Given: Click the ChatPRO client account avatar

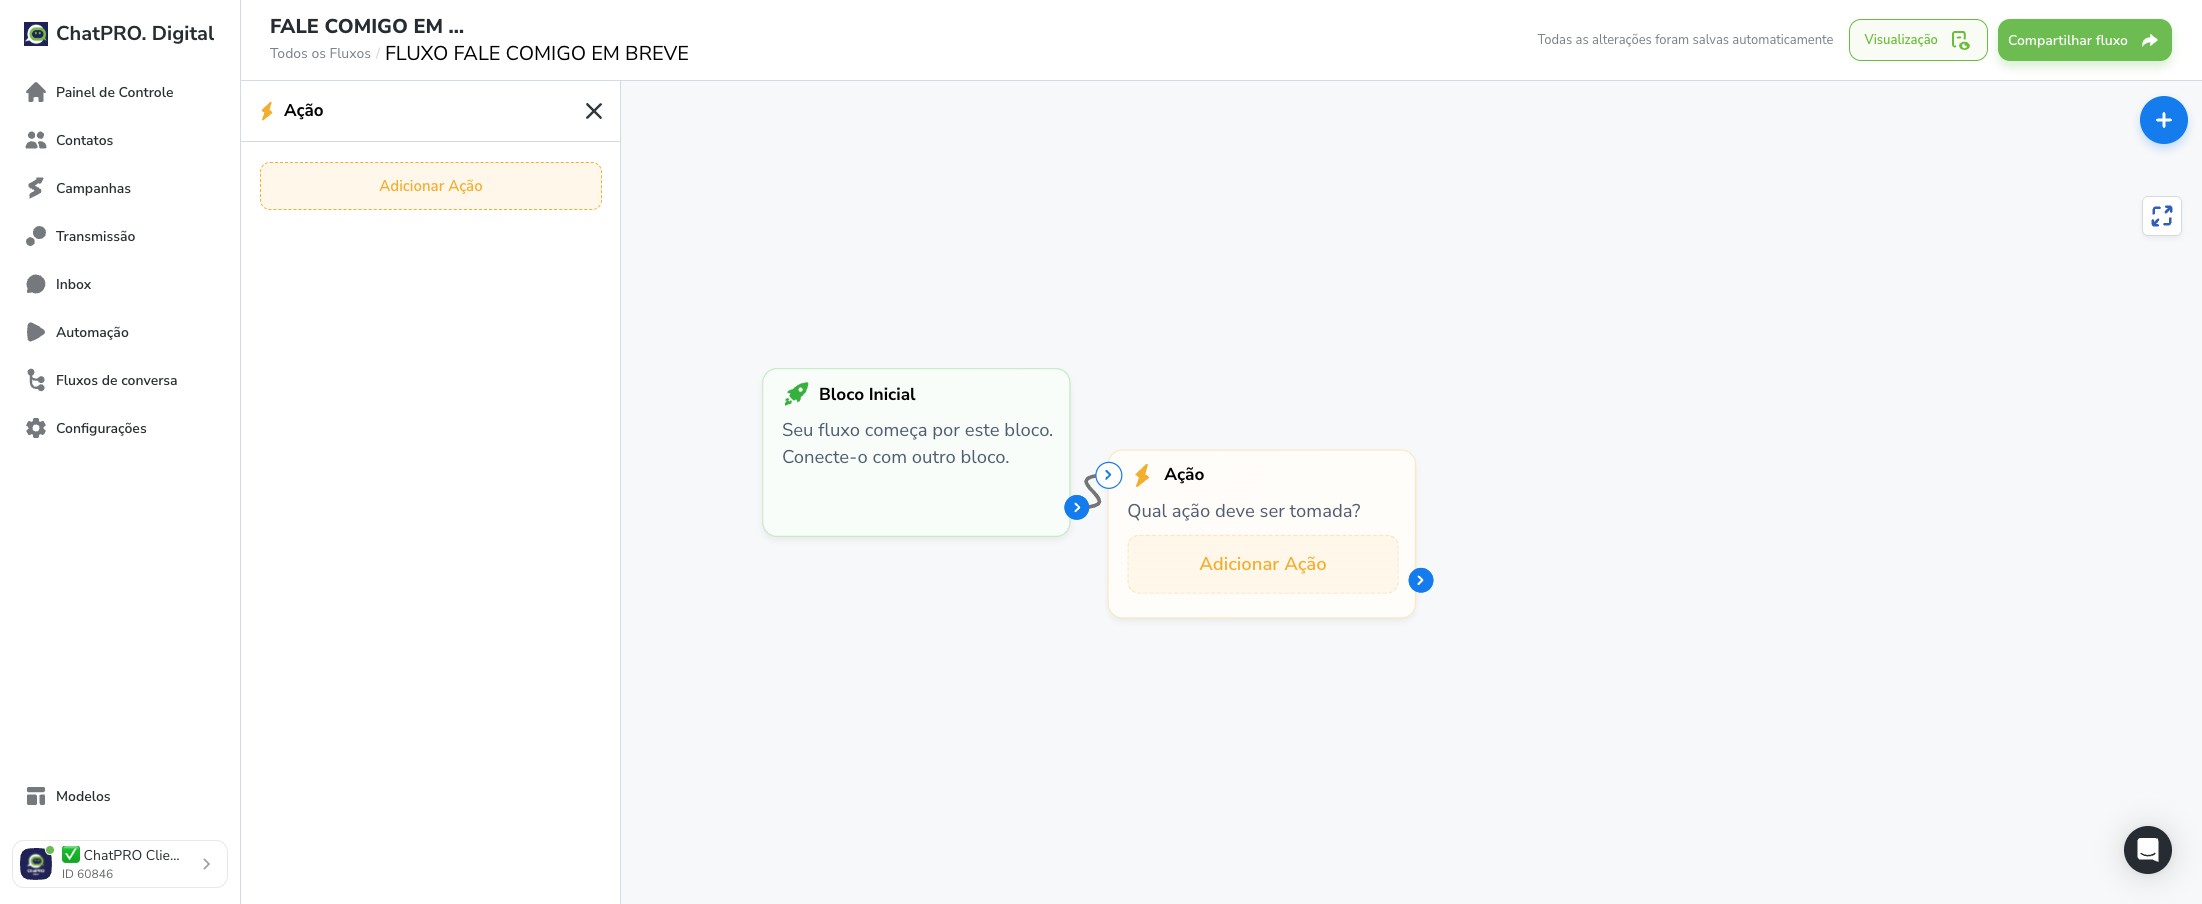Looking at the screenshot, I should point(36,864).
